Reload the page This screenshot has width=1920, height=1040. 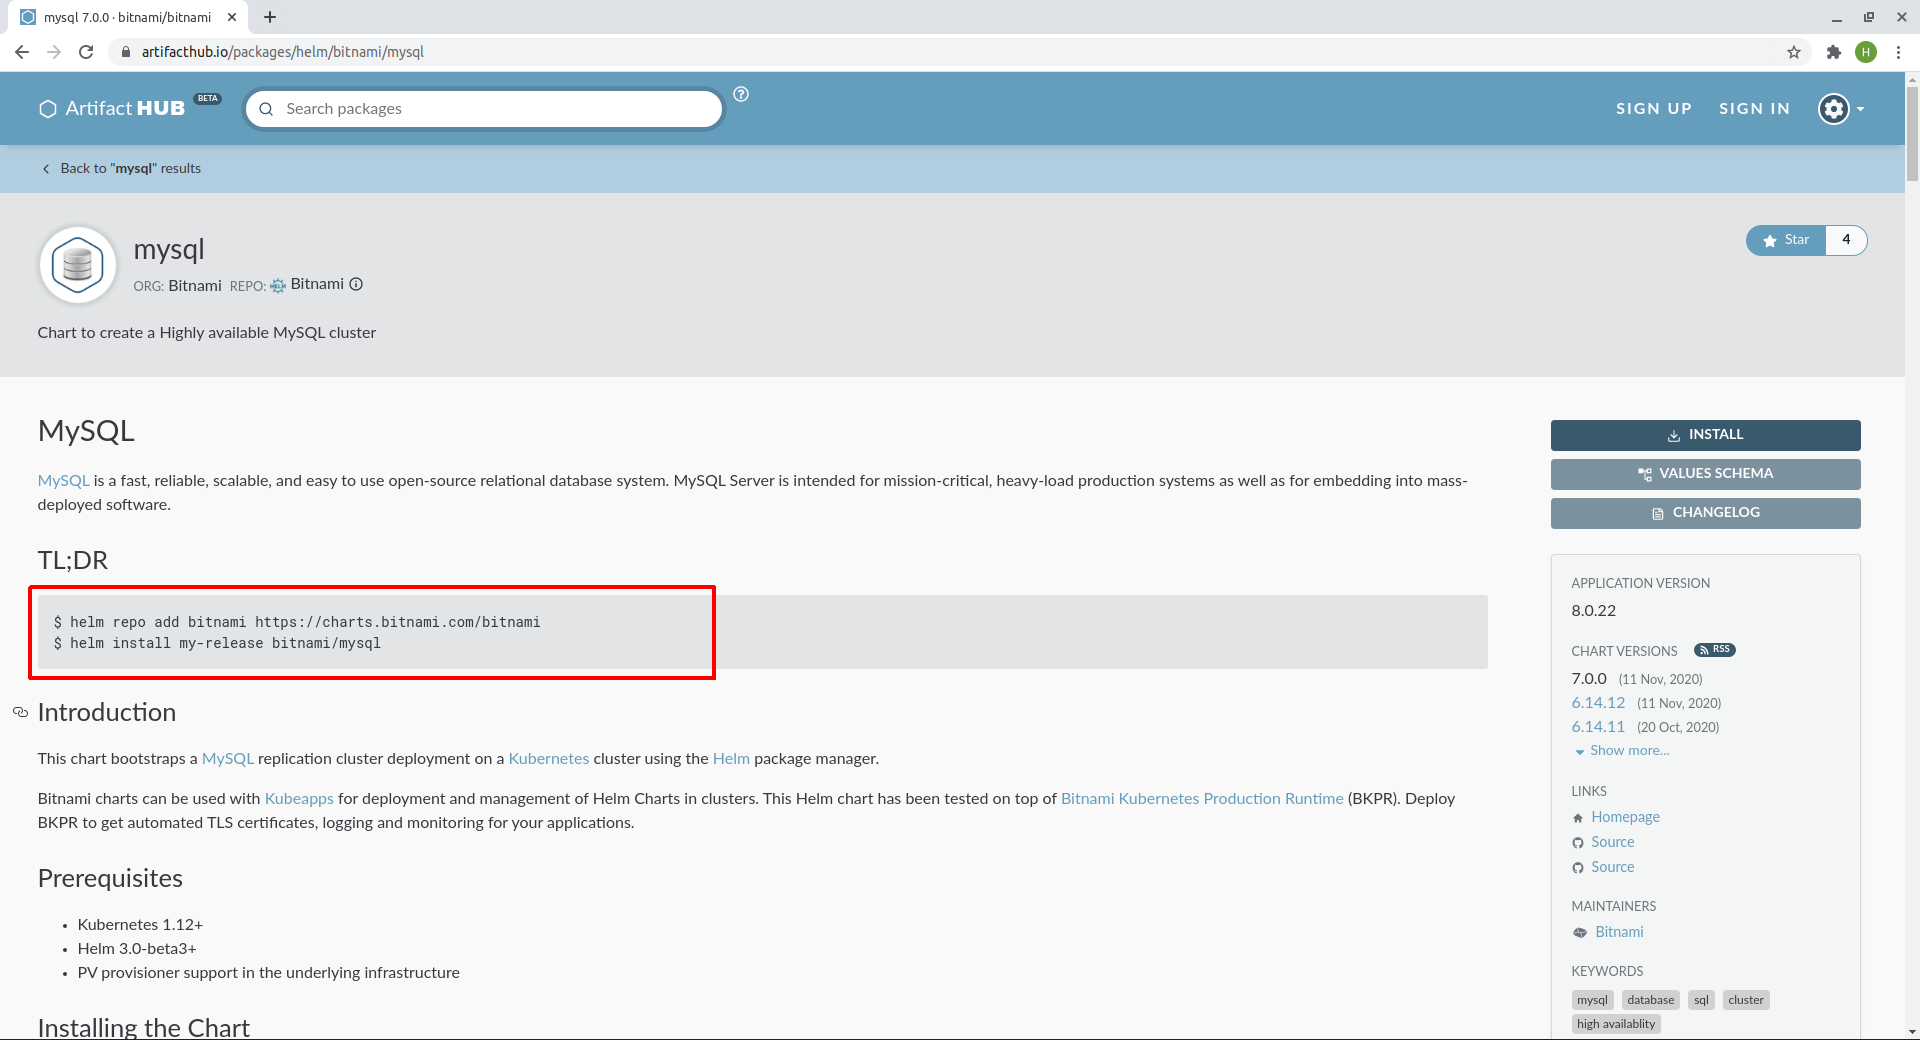(x=86, y=52)
